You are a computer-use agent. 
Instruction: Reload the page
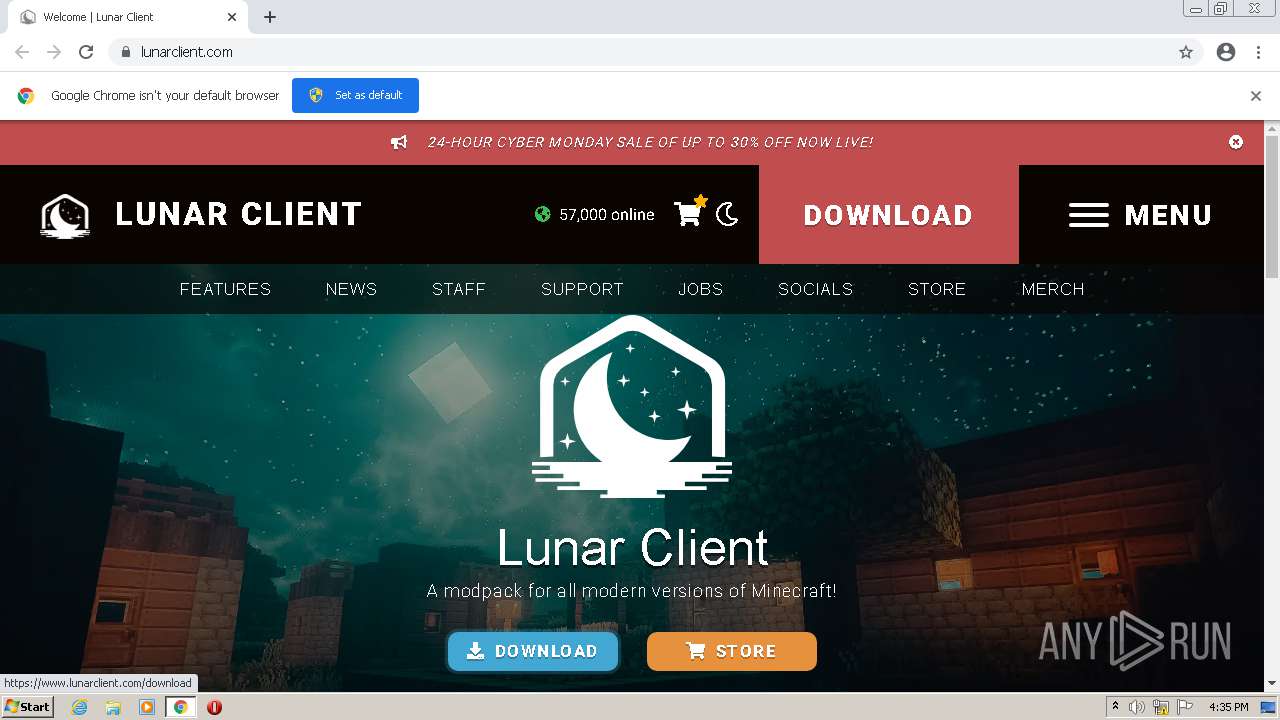(86, 52)
